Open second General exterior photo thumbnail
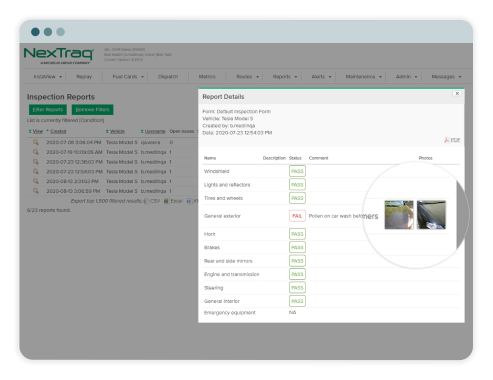This screenshot has height=380, width=493. click(x=431, y=215)
